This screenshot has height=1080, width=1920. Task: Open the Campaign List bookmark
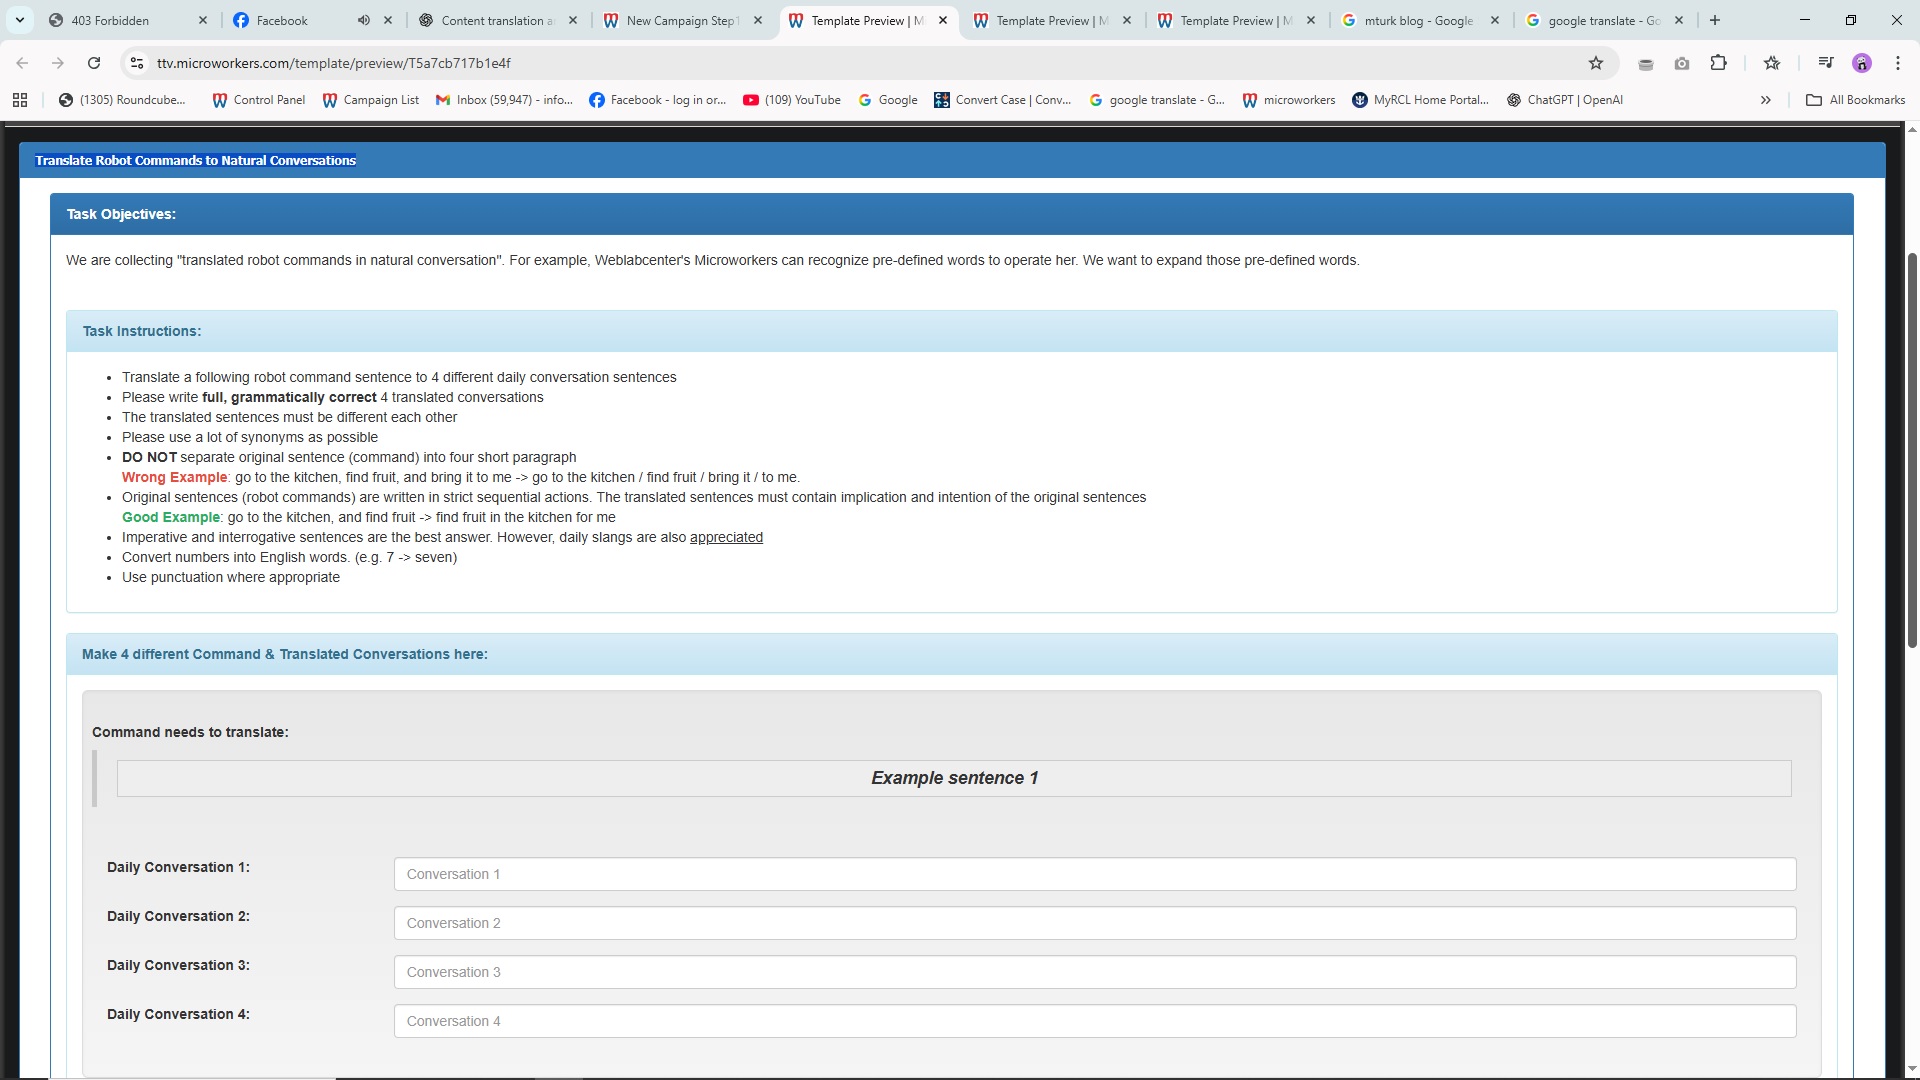(x=370, y=100)
